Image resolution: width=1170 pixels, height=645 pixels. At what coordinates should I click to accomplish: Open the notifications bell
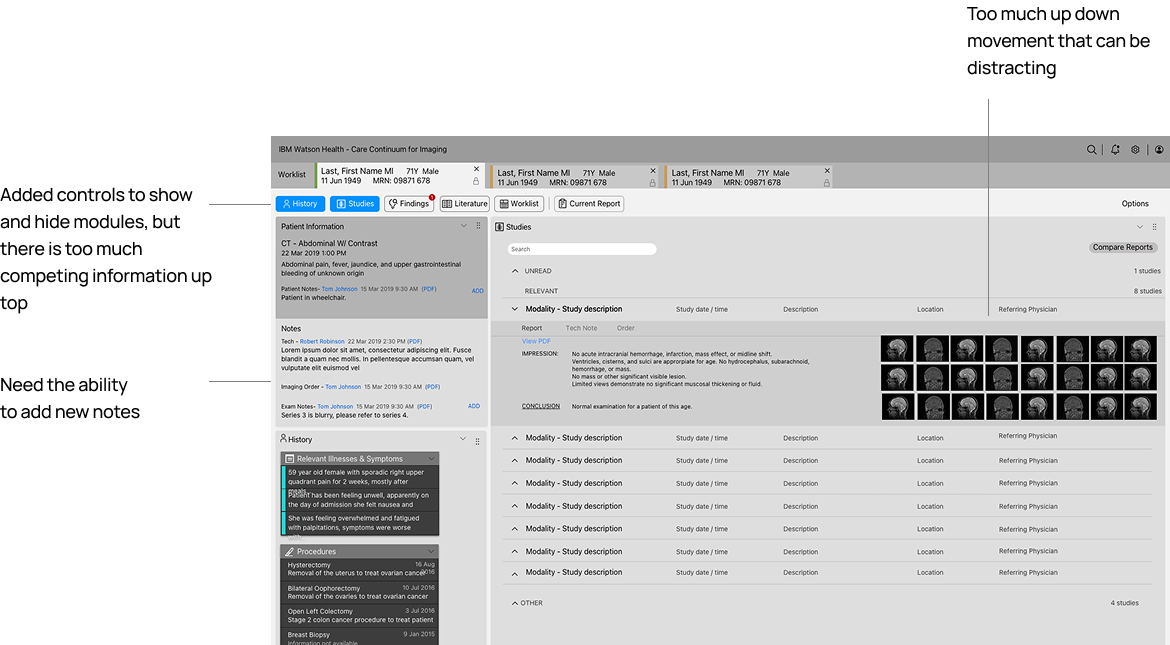point(1115,149)
